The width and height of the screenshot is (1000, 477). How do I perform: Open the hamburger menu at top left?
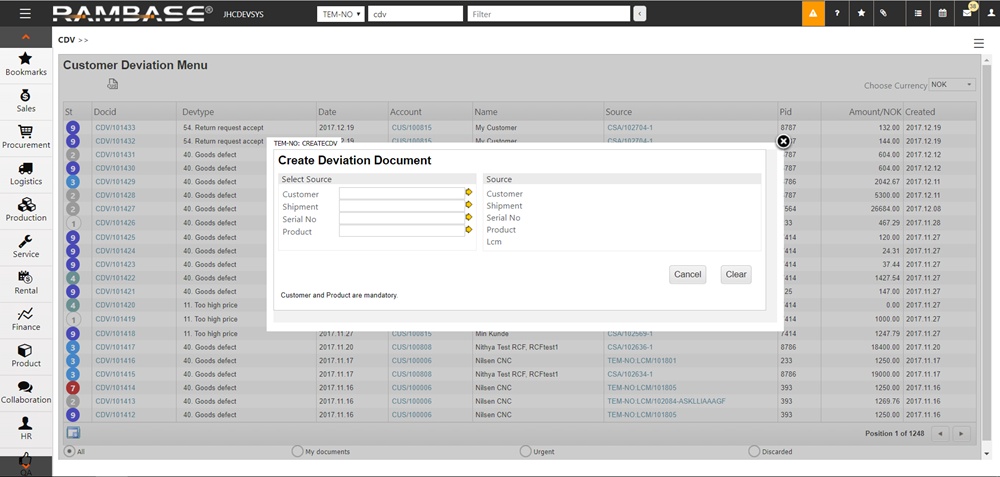pos(25,14)
